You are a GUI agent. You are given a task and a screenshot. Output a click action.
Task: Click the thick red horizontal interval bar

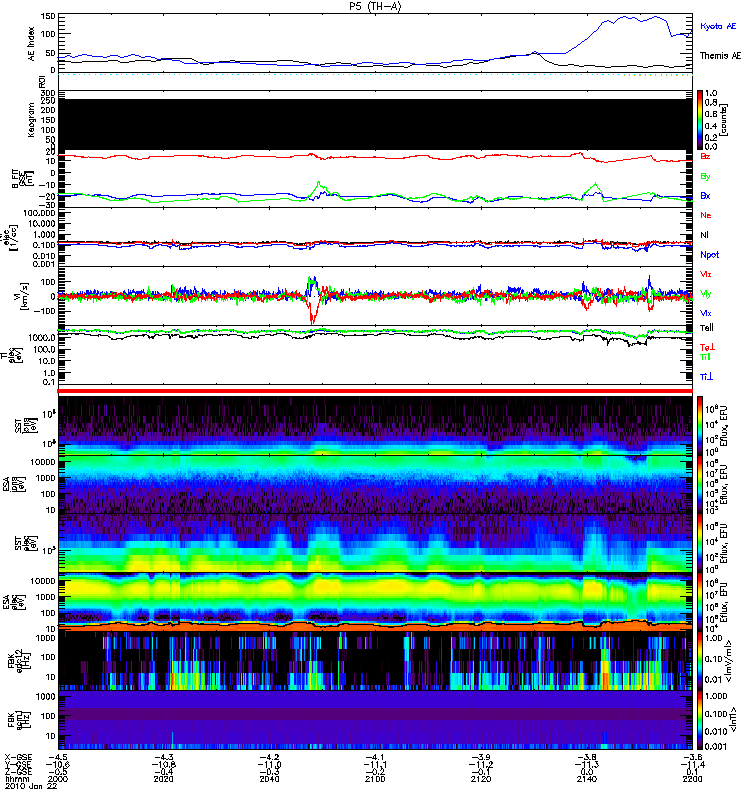[x=375, y=391]
